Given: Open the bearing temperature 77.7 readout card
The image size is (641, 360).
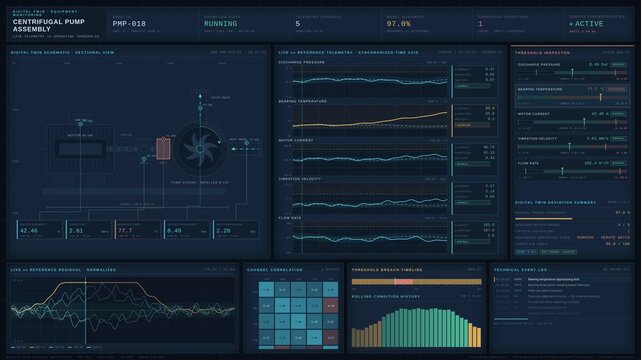Looking at the screenshot, I should [x=138, y=230].
